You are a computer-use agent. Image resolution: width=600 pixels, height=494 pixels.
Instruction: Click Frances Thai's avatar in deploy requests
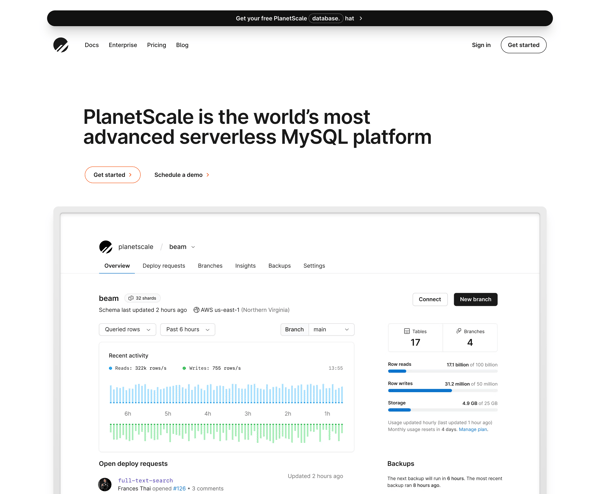[x=105, y=484]
